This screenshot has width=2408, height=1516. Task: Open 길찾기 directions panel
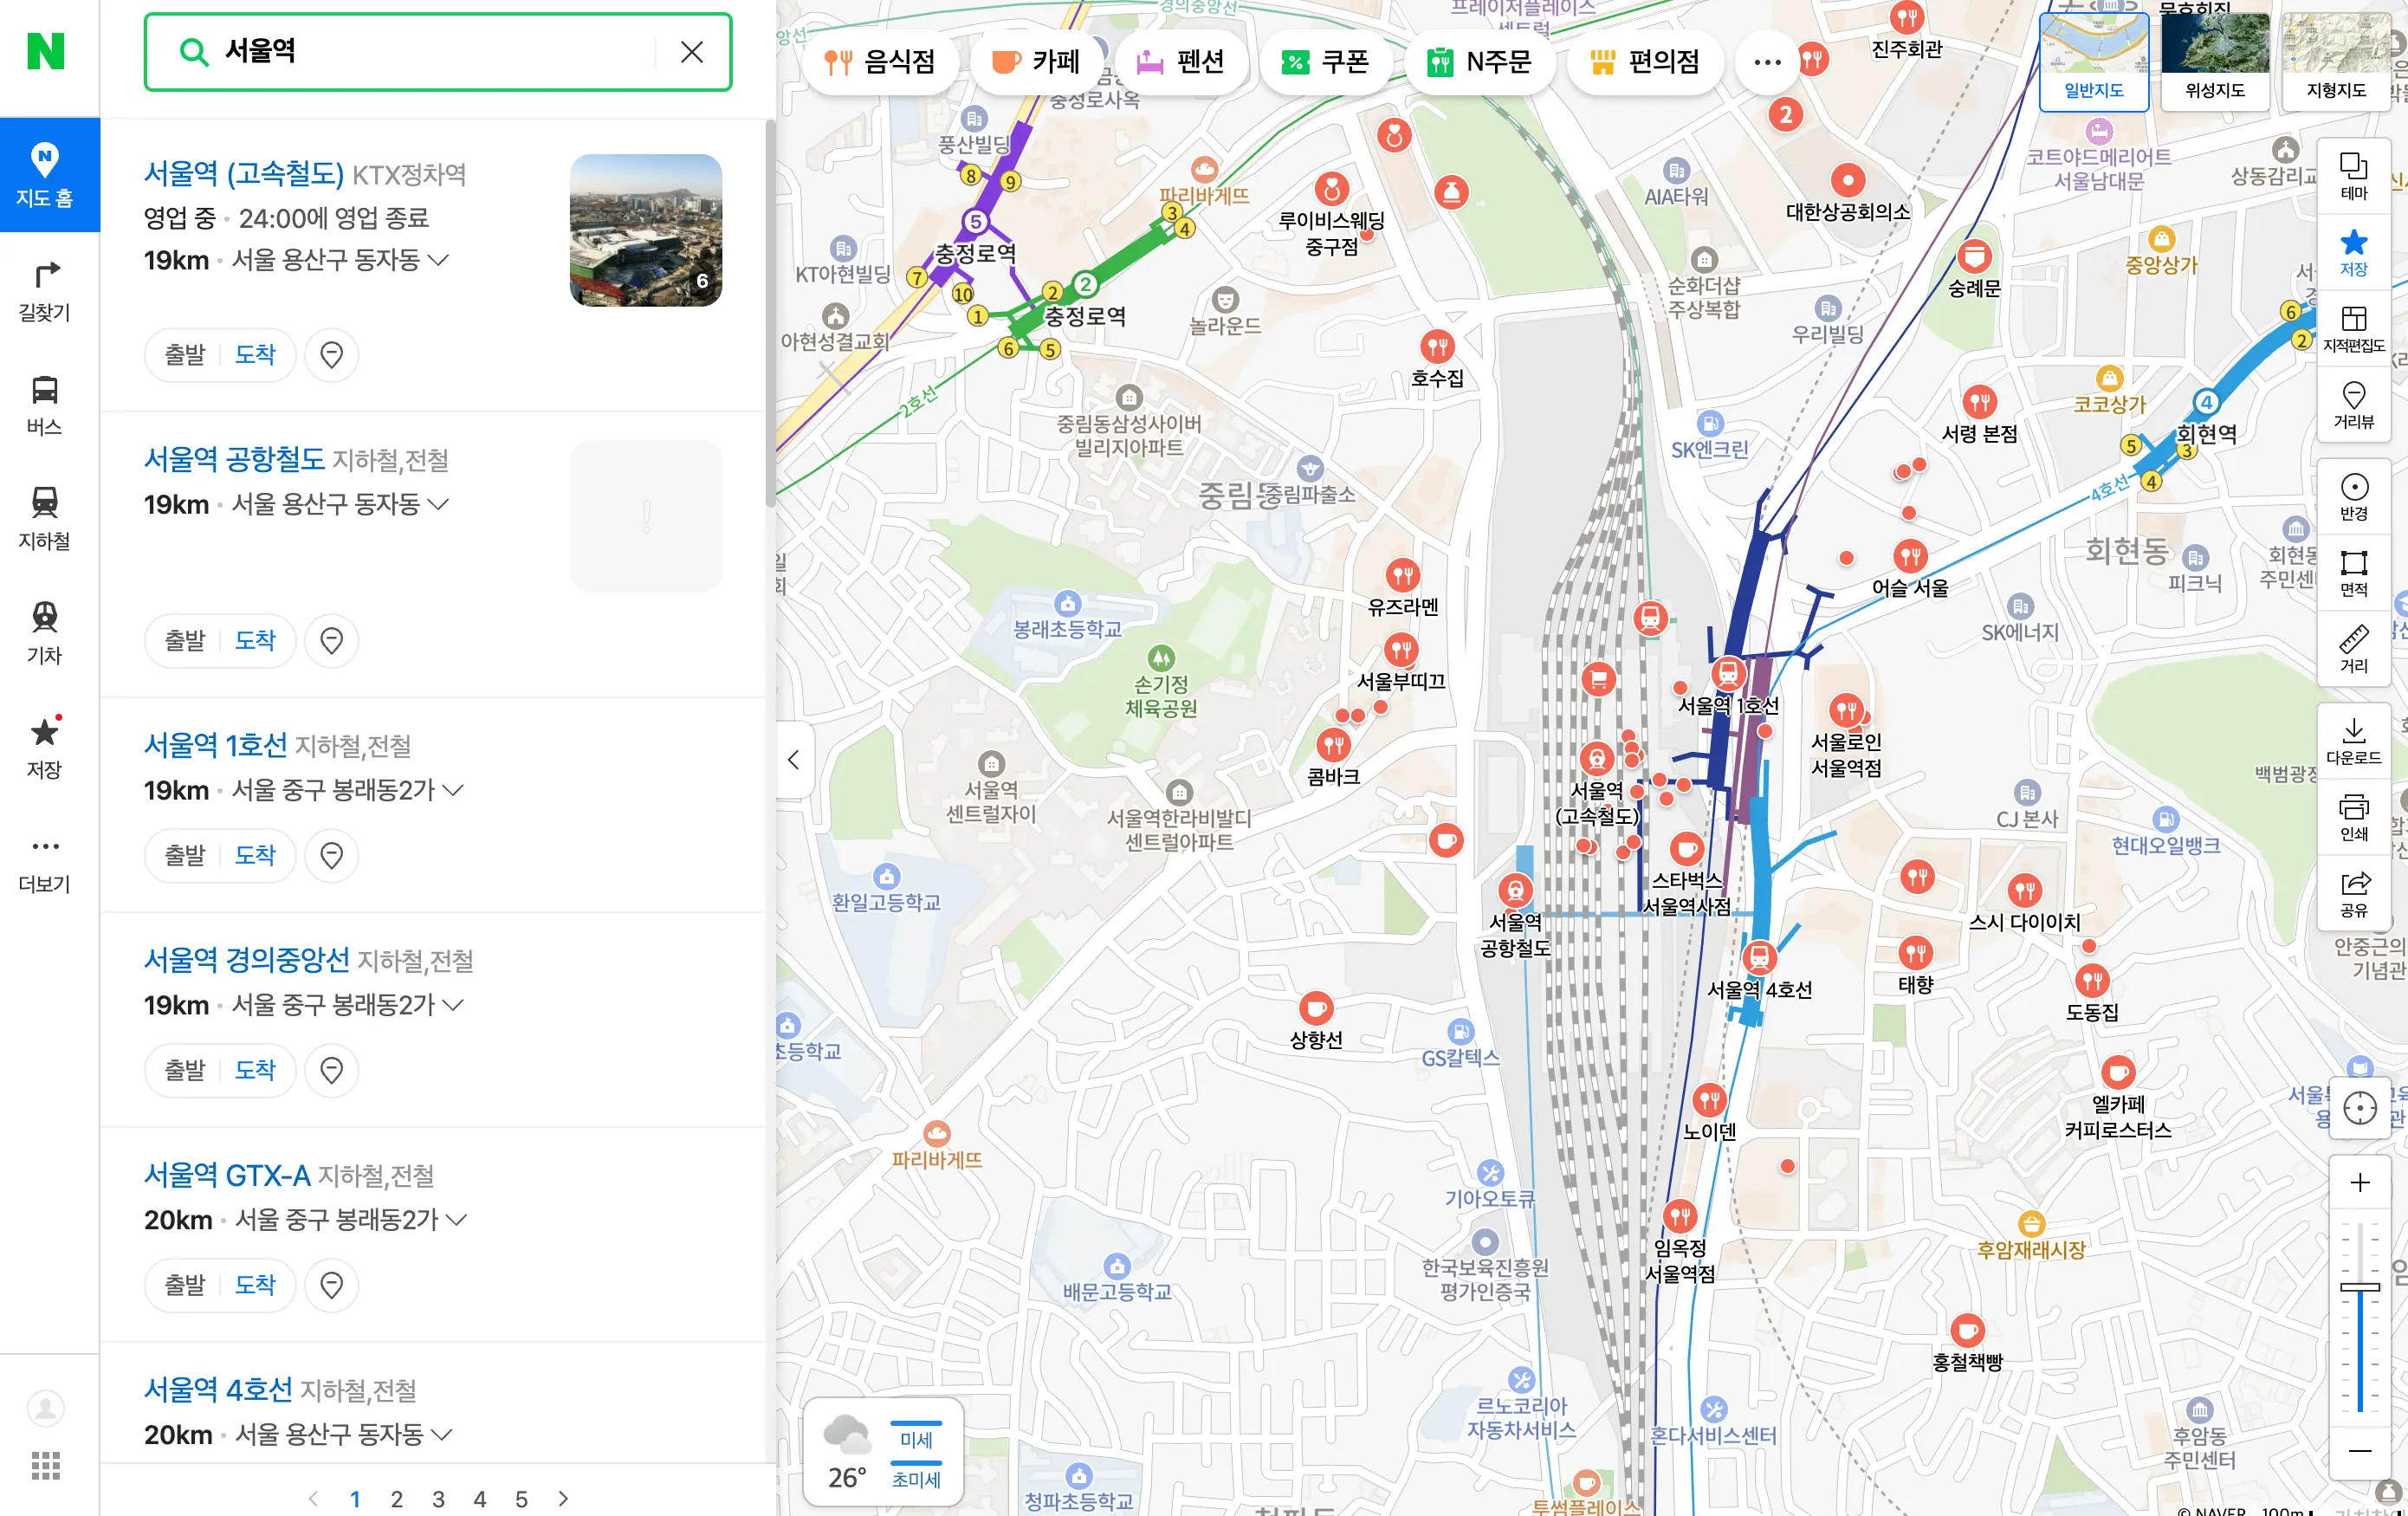coord(45,290)
